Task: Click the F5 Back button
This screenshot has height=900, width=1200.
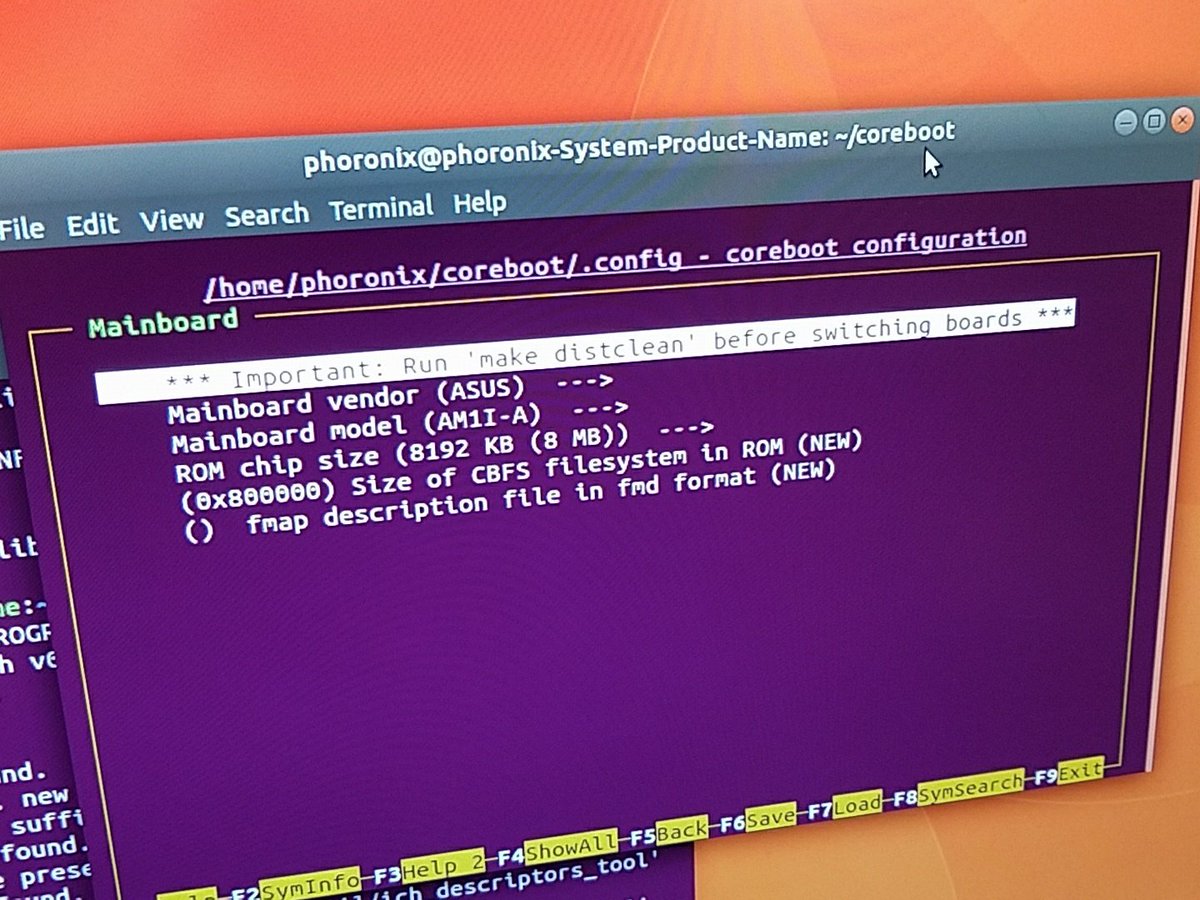Action: (670, 831)
